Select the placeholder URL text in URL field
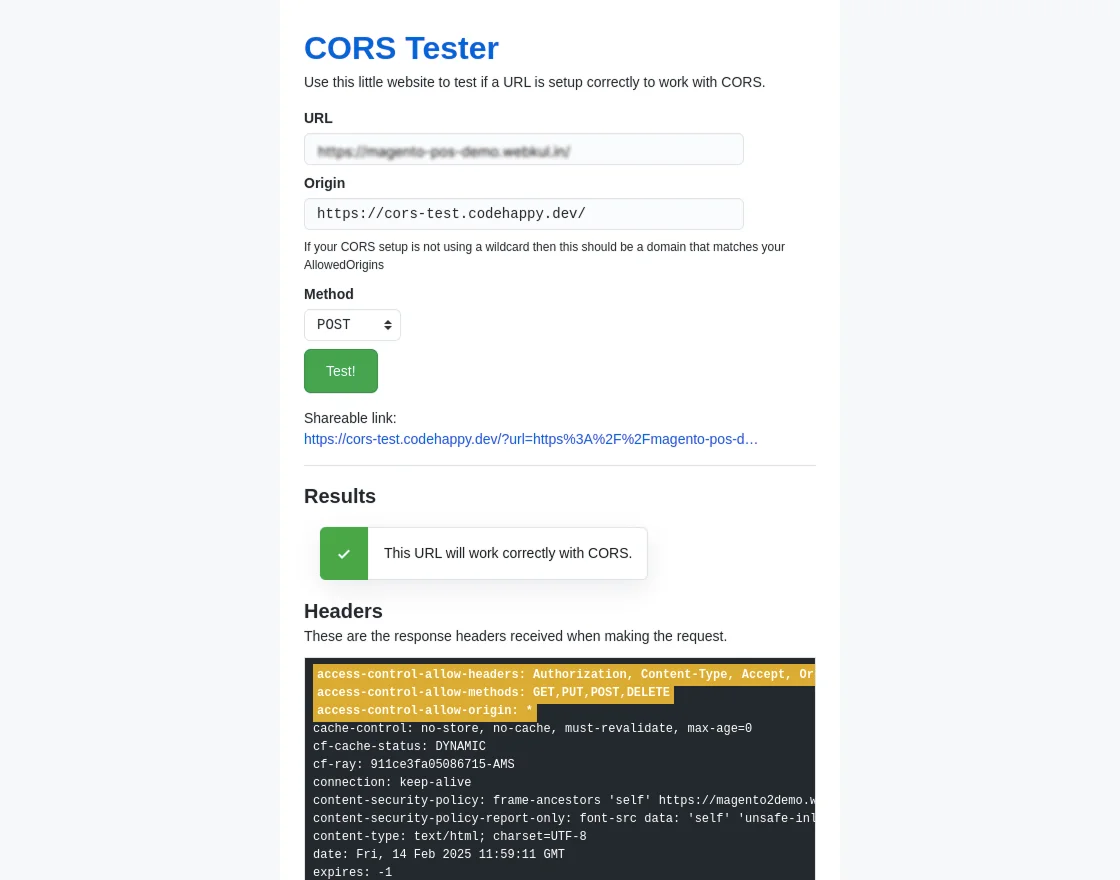 click(445, 151)
